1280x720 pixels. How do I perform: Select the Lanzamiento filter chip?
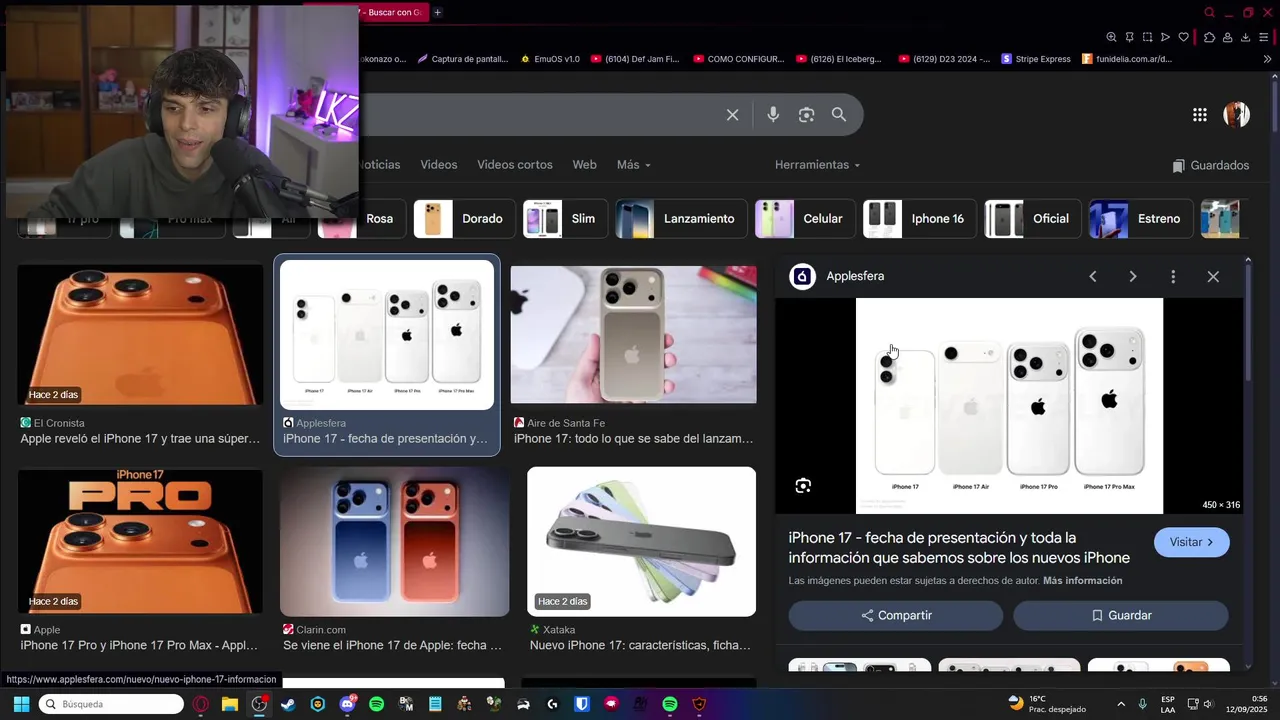681,219
